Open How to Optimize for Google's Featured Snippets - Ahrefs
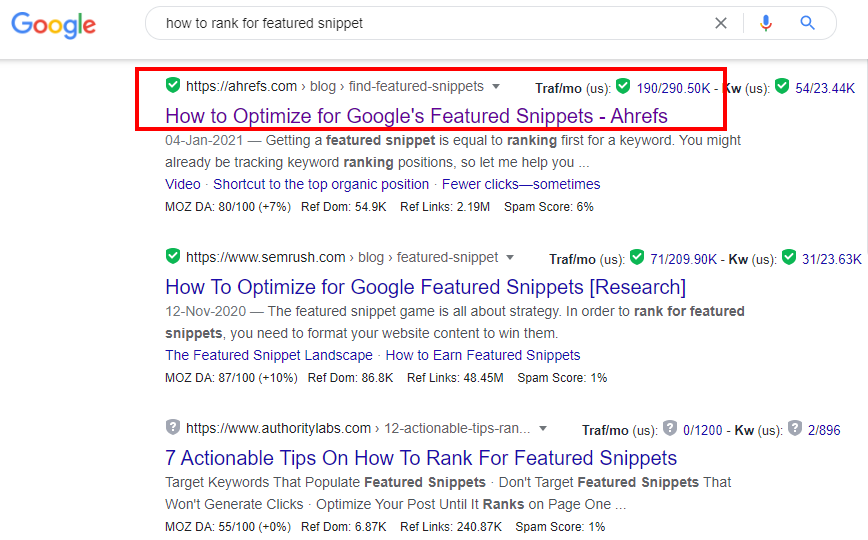The image size is (868, 540). [x=416, y=116]
